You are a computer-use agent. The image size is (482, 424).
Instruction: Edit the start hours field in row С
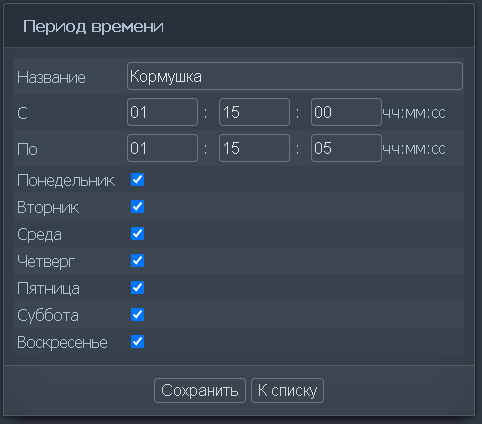(162, 112)
